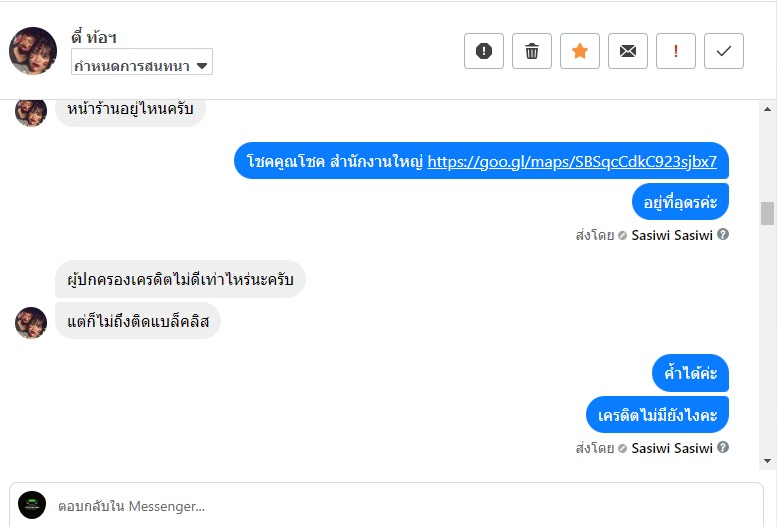Viewport: 777px width, 527px height.
Task: Open the กำหนดการสนทนา dropdown
Action: (141, 65)
